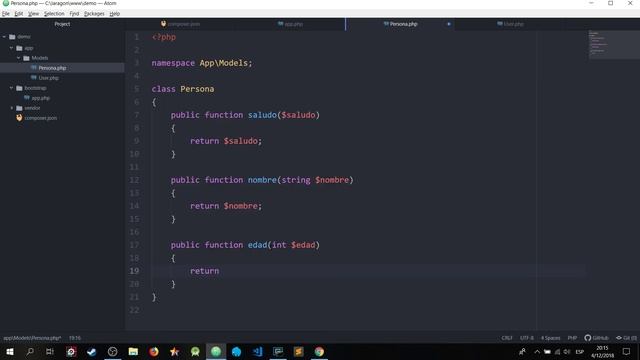Open the File menu
This screenshot has width=640, height=360.
click(6, 13)
